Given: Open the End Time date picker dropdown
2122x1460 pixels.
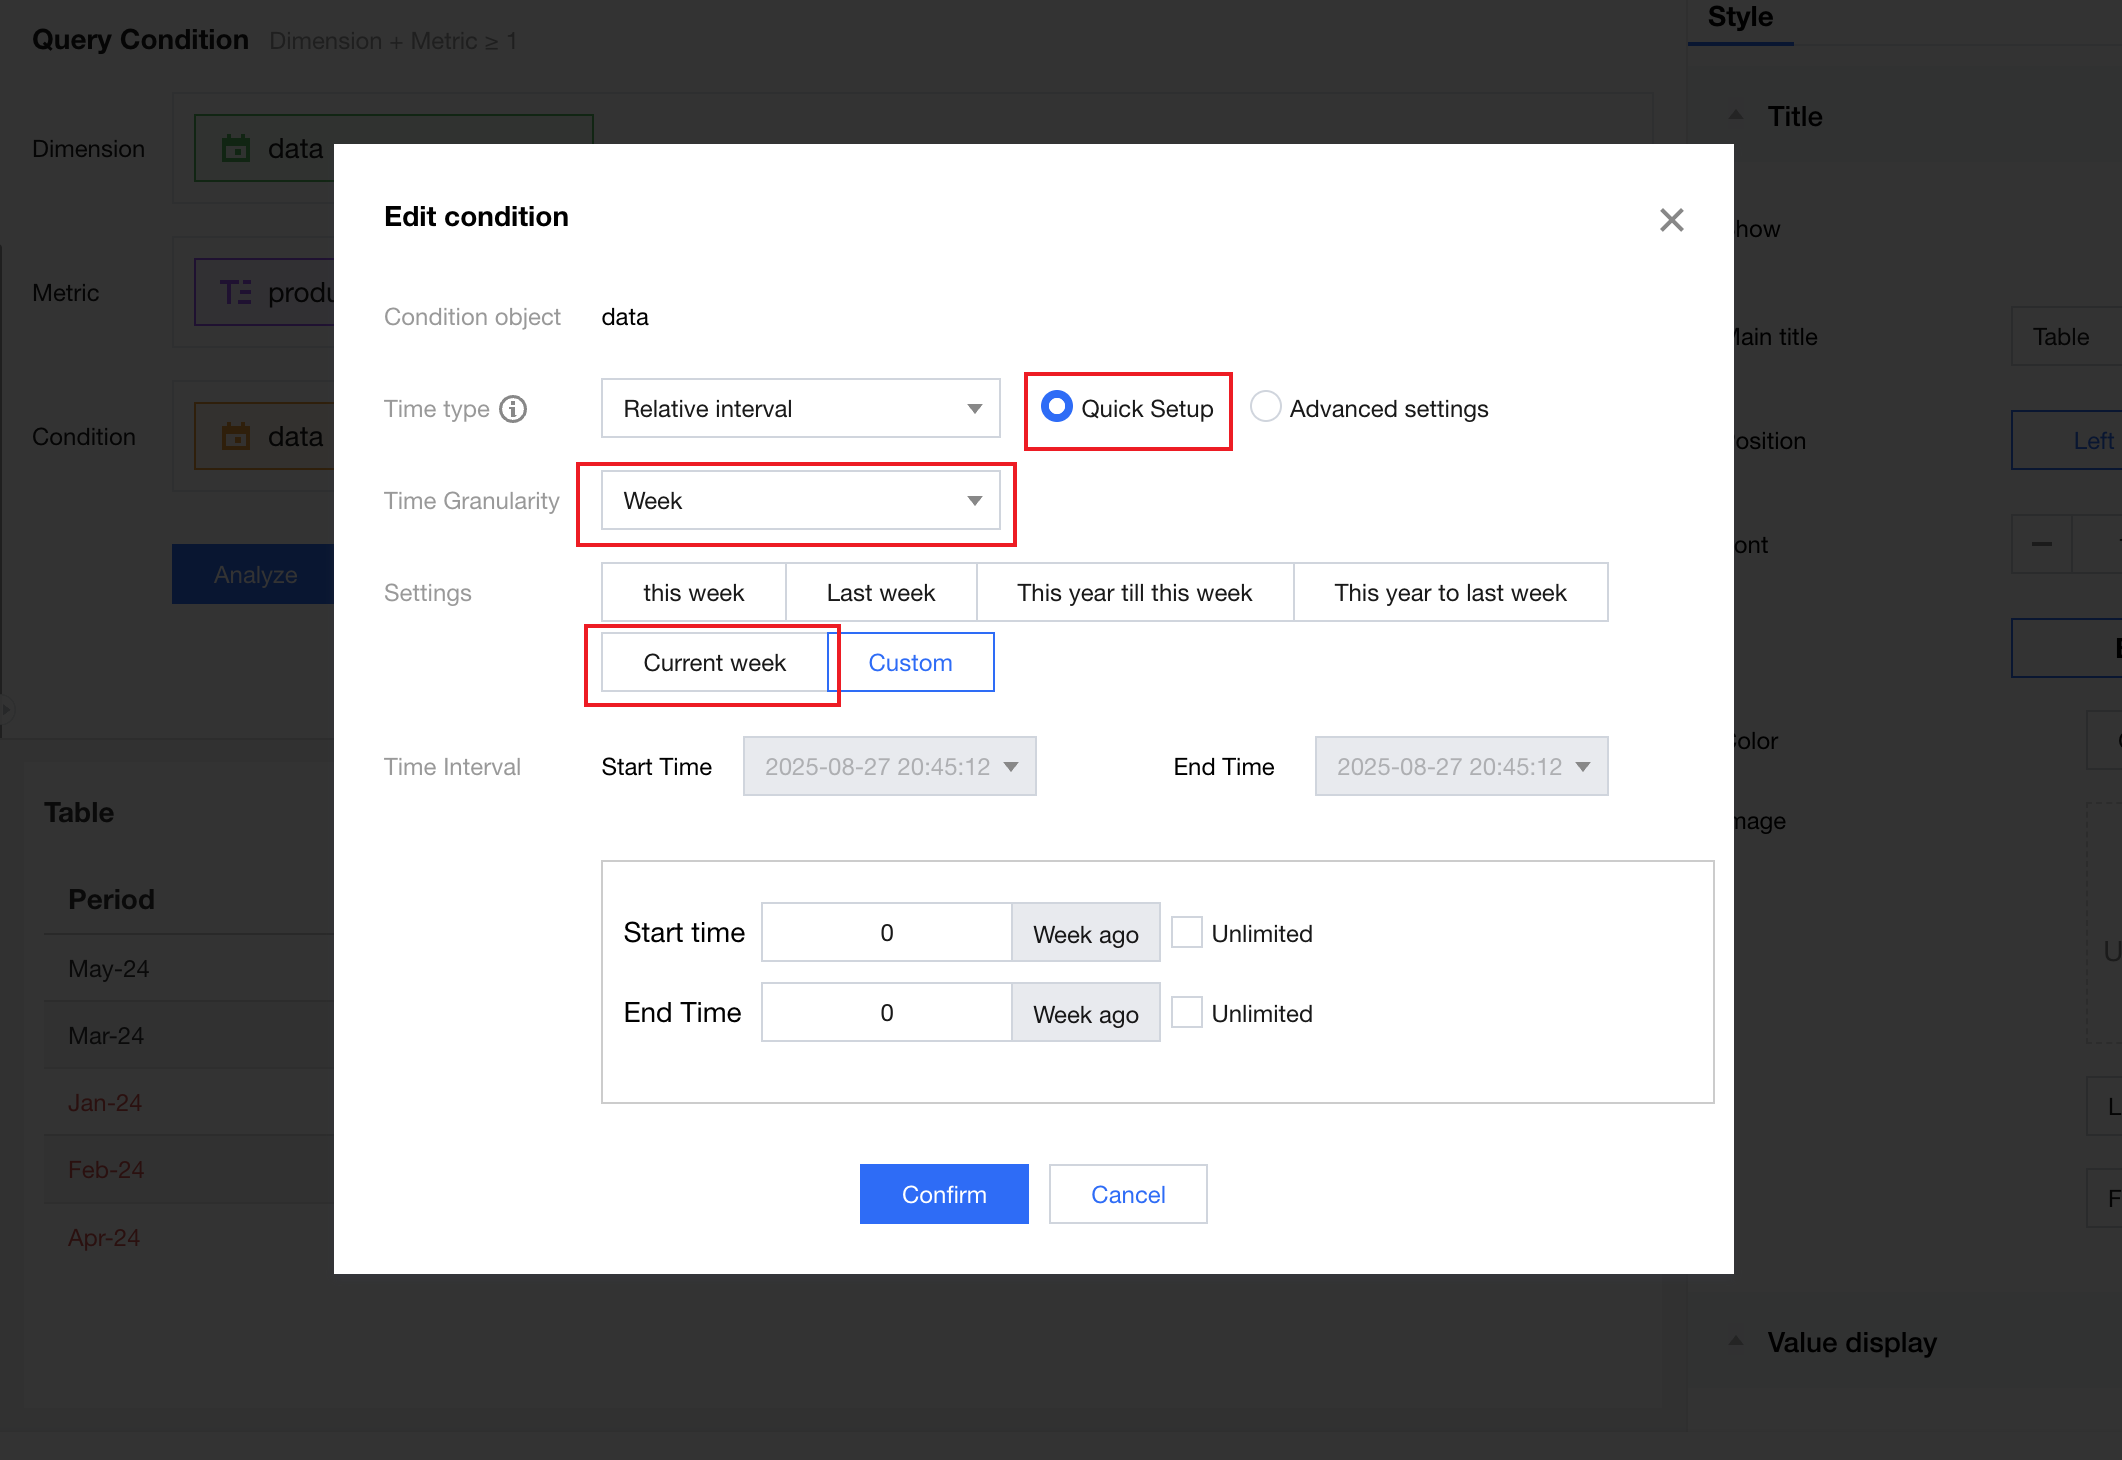Looking at the screenshot, I should pos(1461,766).
